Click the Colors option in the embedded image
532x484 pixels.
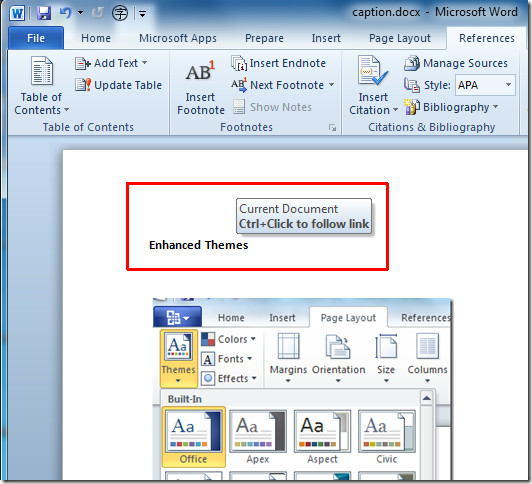tap(228, 339)
